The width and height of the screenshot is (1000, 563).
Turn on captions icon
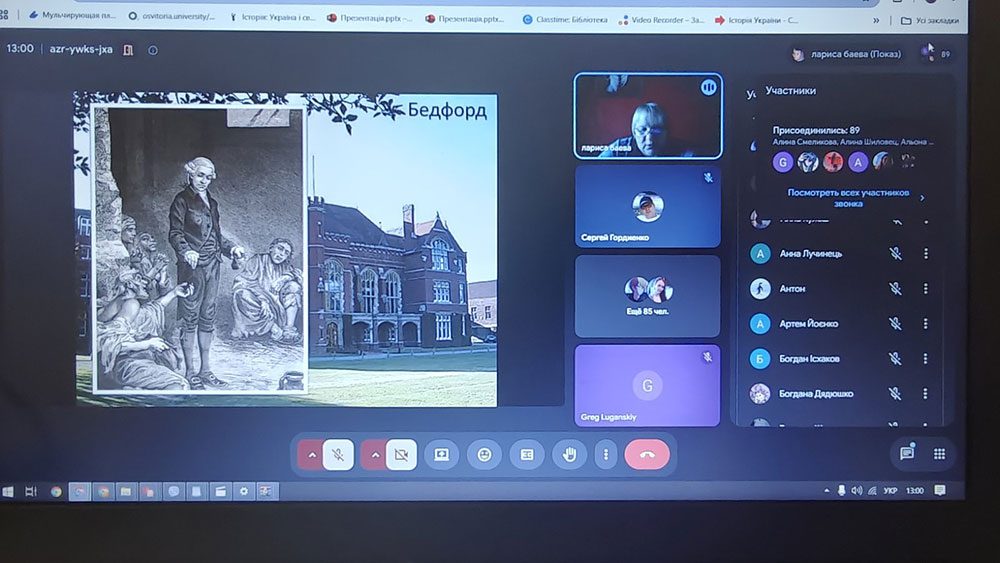(x=527, y=455)
